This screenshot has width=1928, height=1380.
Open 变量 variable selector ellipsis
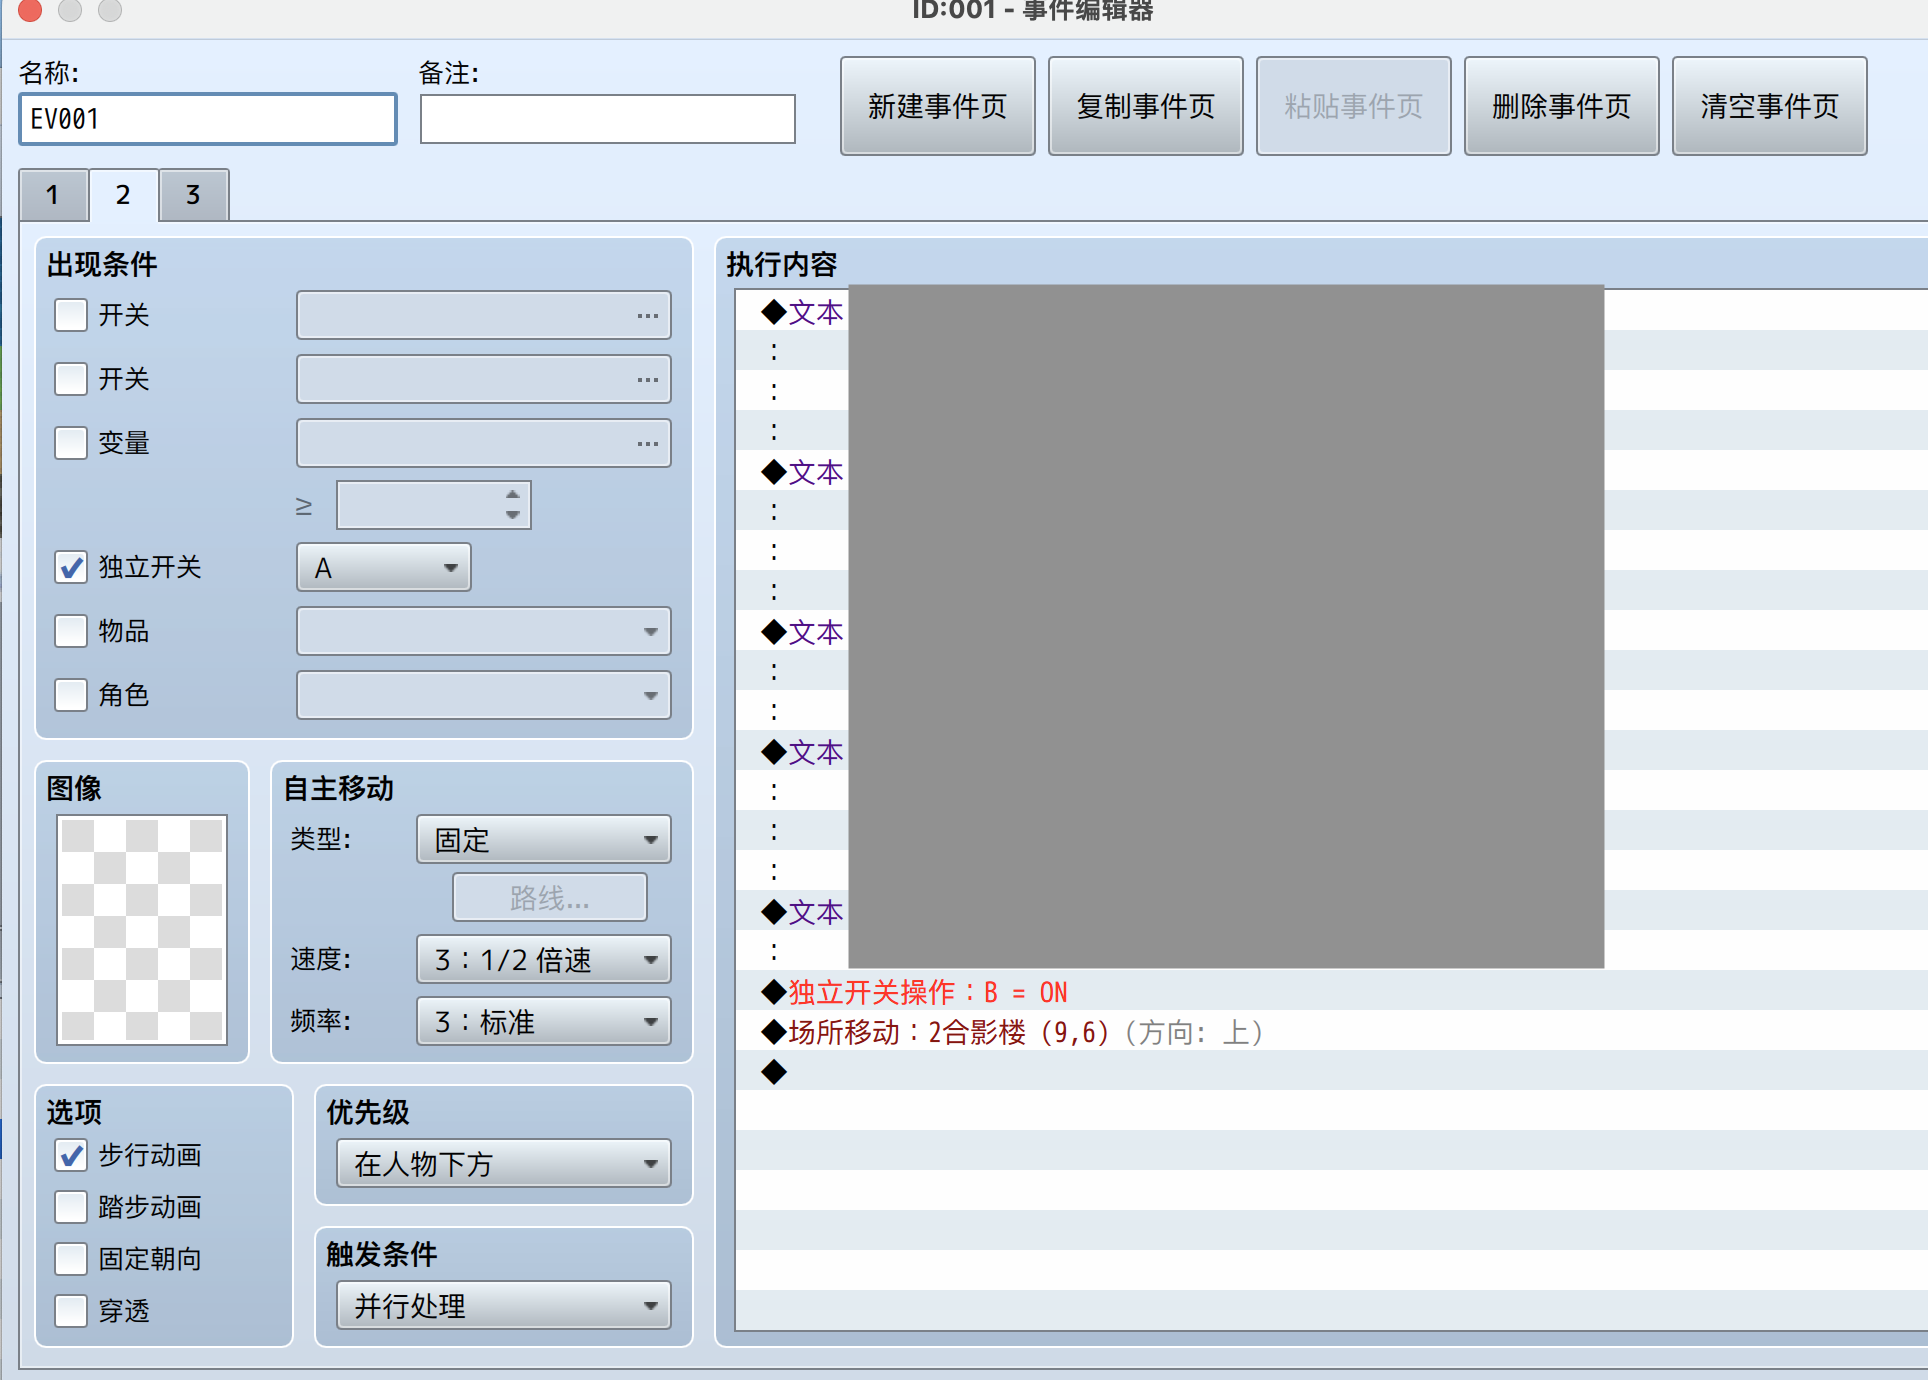pos(647,444)
